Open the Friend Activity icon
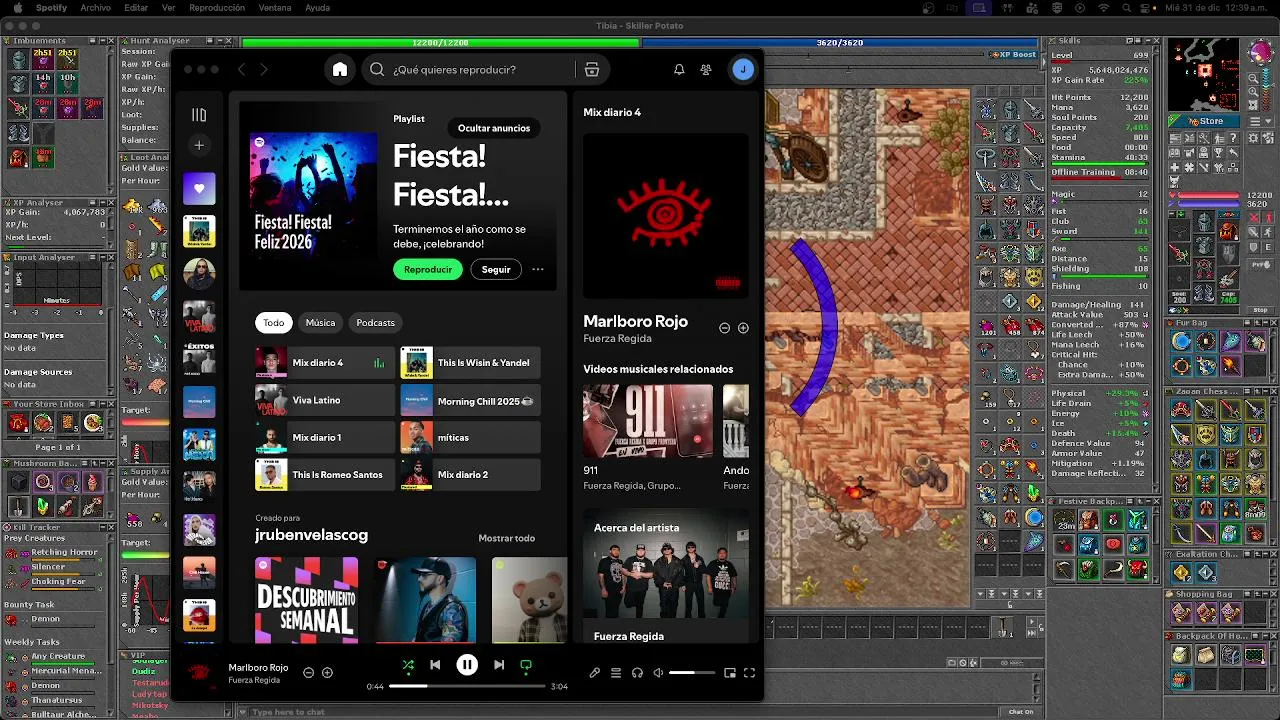This screenshot has width=1280, height=720. pyautogui.click(x=706, y=69)
